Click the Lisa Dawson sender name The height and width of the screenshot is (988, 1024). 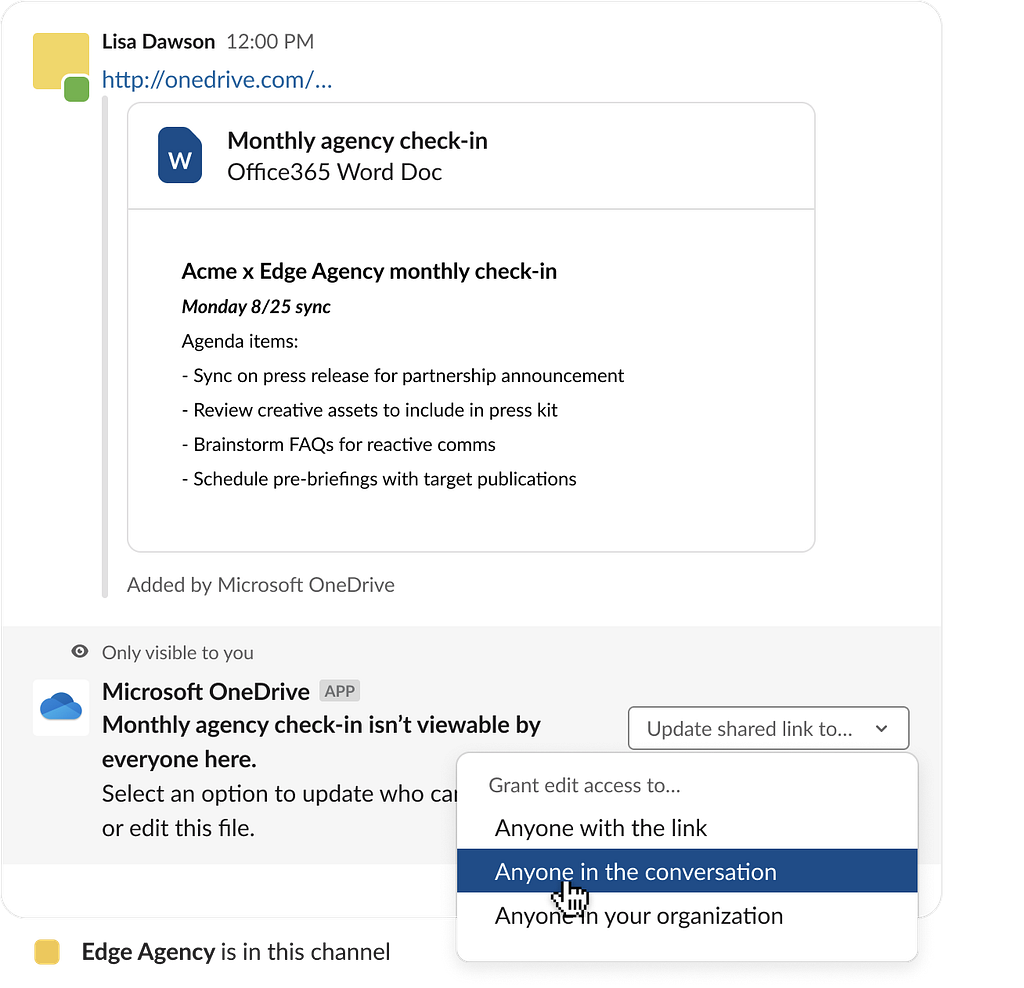point(158,42)
